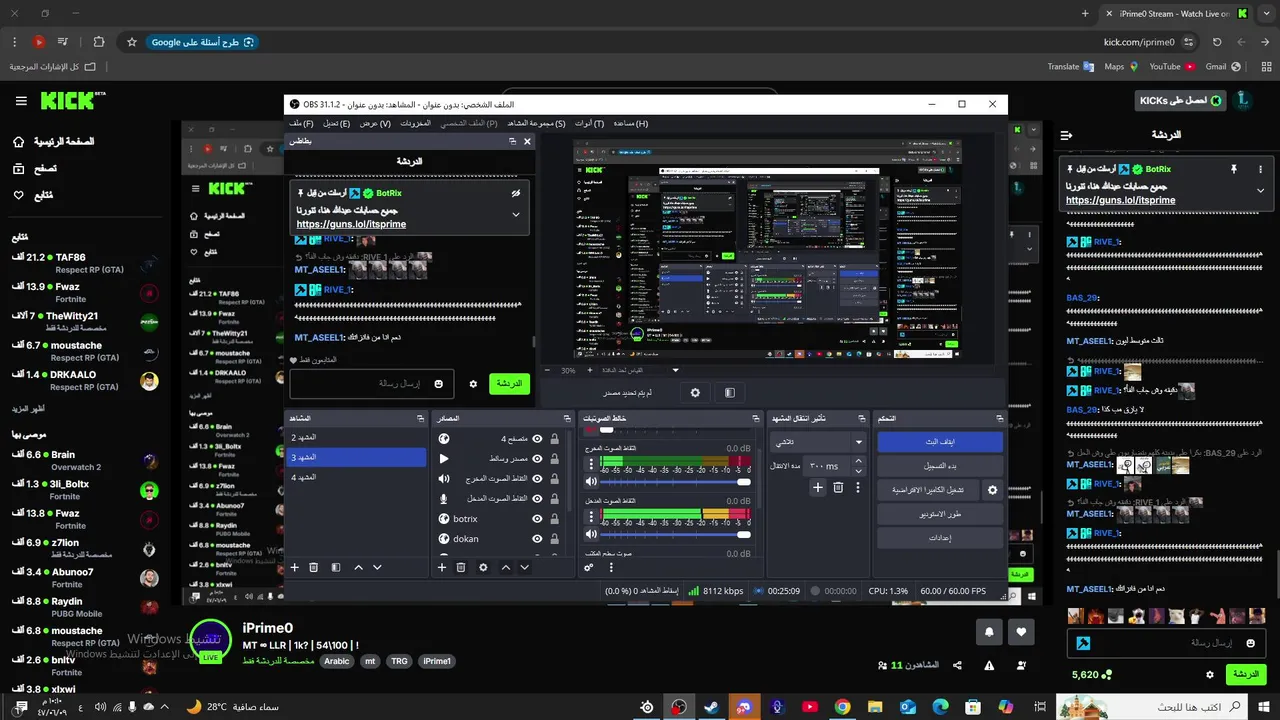Click the share icon below stream
The width and height of the screenshot is (1280, 720).
pos(958,665)
